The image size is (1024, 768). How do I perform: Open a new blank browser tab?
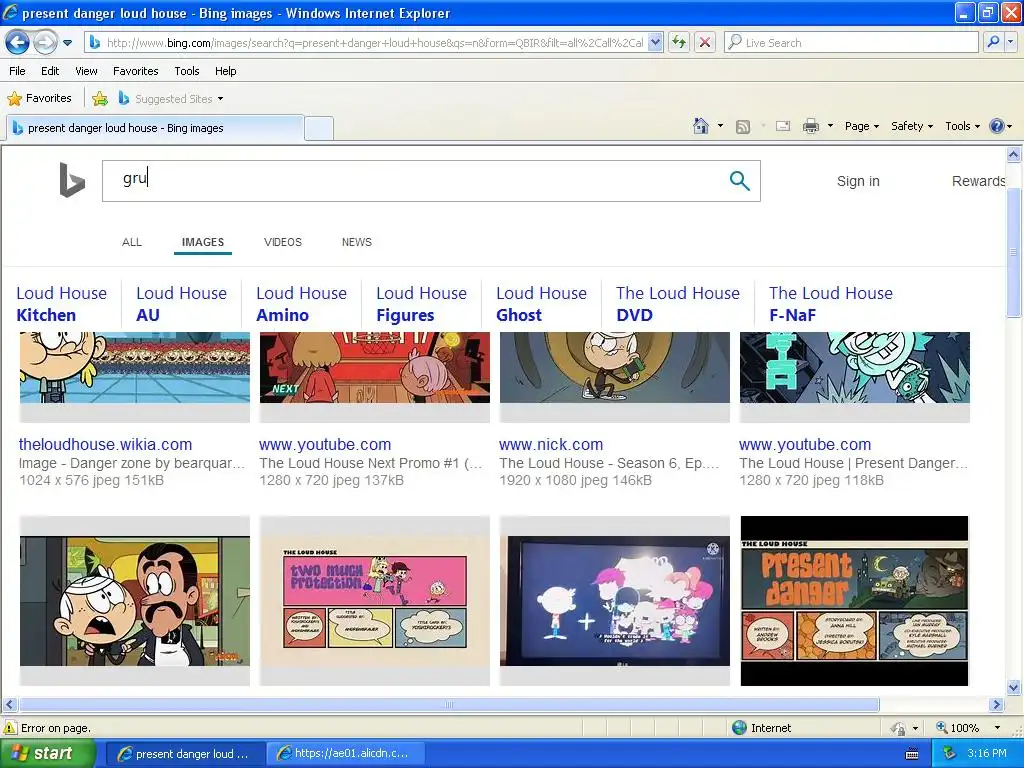click(319, 128)
